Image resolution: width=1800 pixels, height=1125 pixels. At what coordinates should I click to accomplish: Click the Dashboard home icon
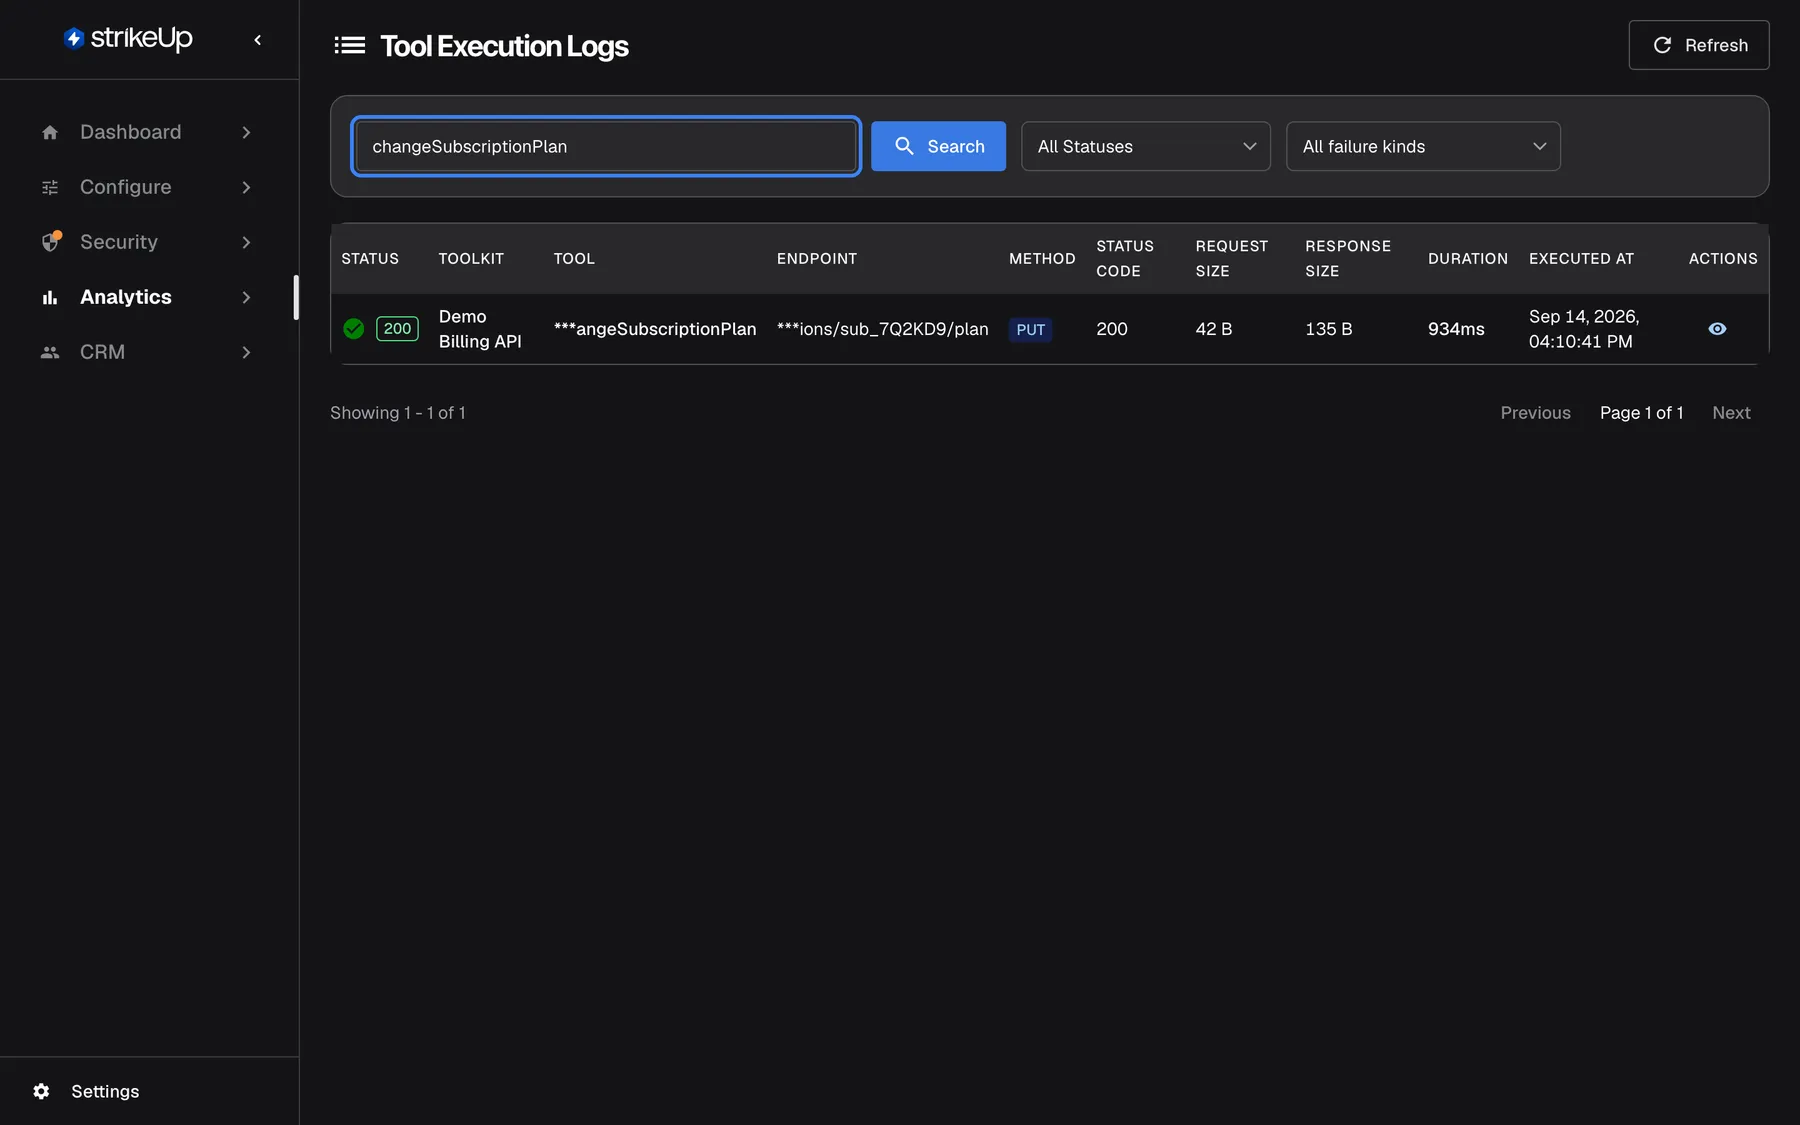pyautogui.click(x=50, y=132)
